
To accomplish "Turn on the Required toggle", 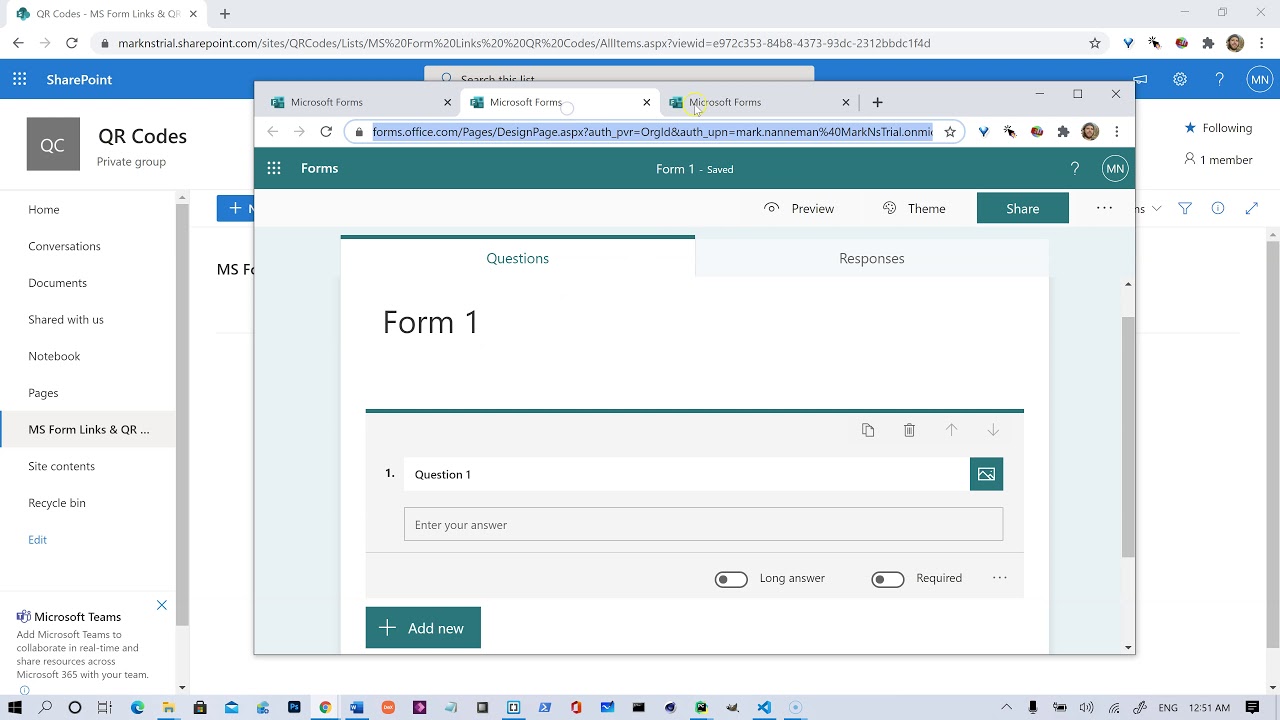I will [888, 579].
